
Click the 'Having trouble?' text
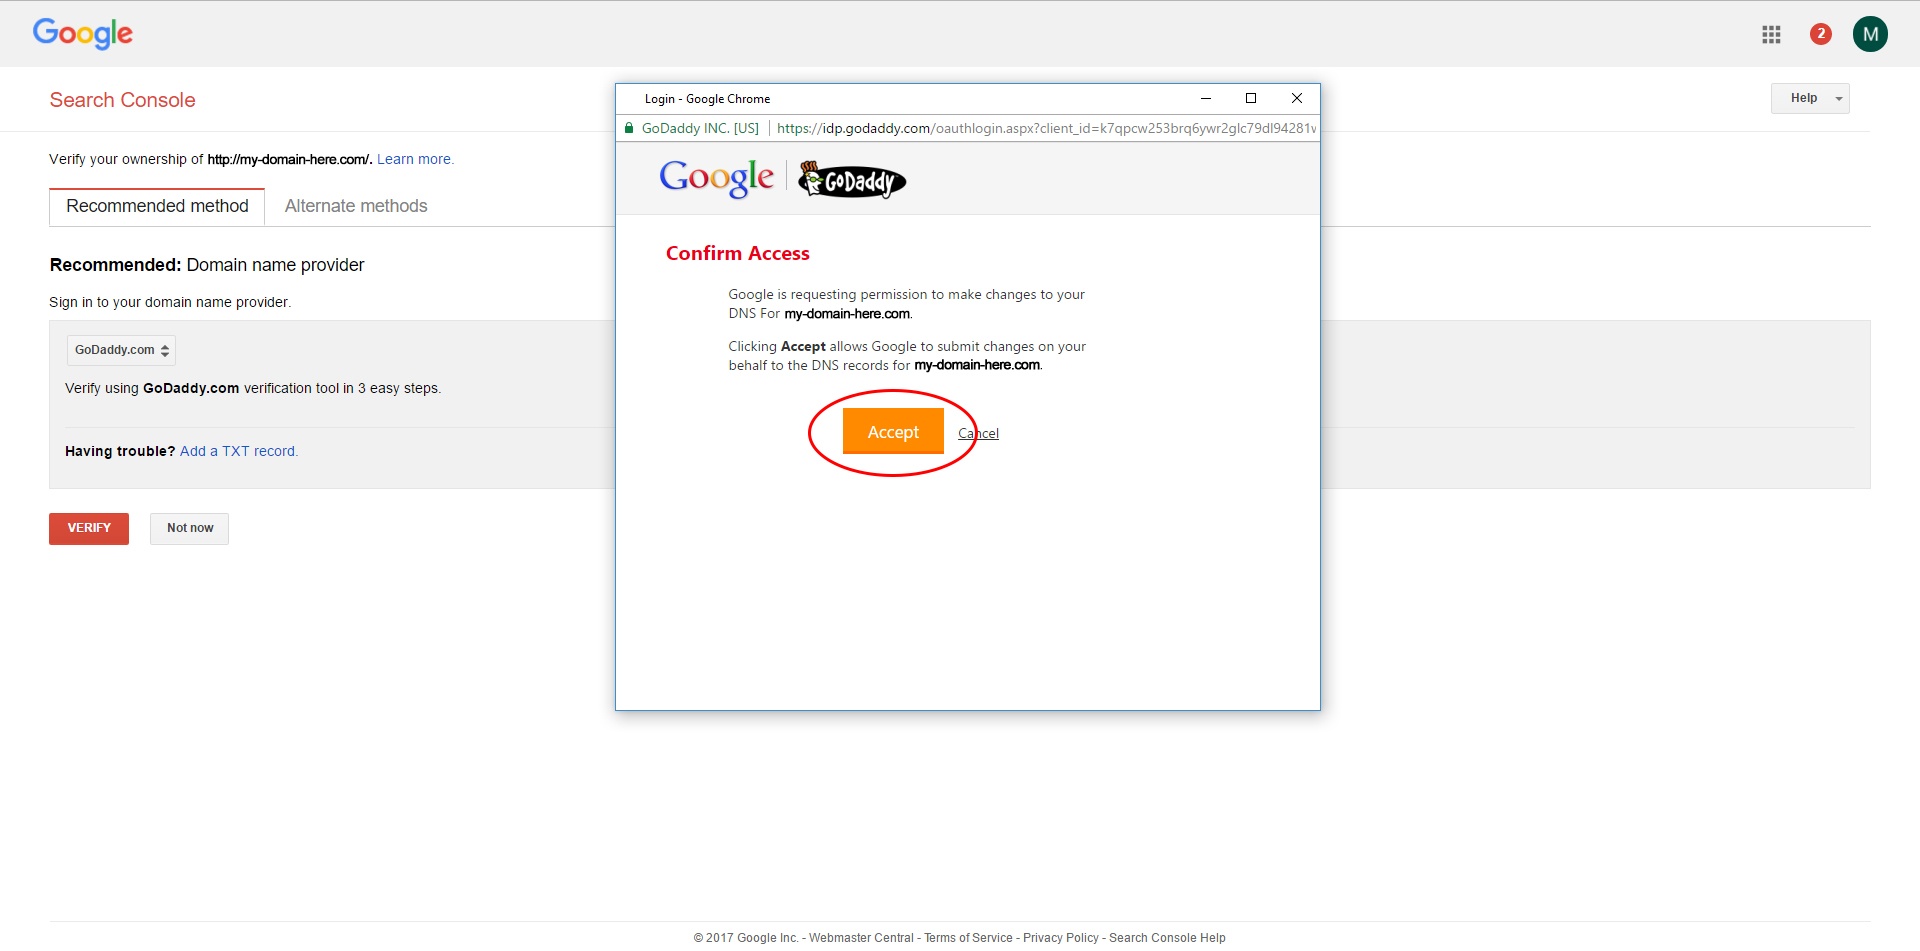[x=120, y=451]
